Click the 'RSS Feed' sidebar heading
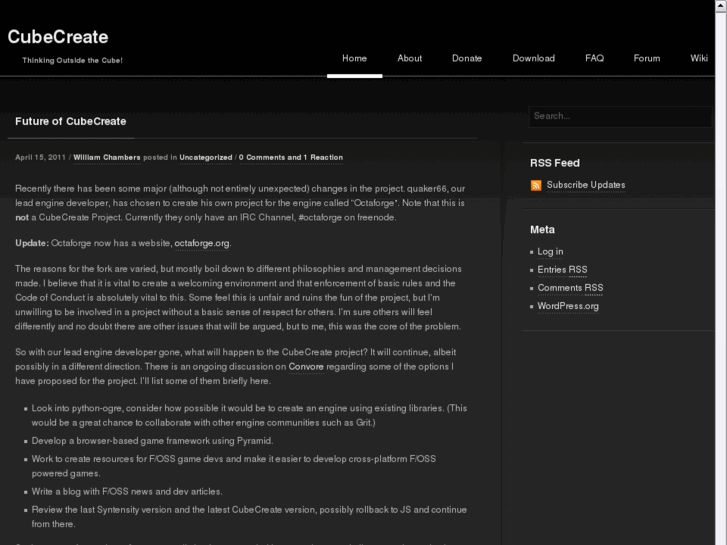Image resolution: width=727 pixels, height=545 pixels. [555, 163]
